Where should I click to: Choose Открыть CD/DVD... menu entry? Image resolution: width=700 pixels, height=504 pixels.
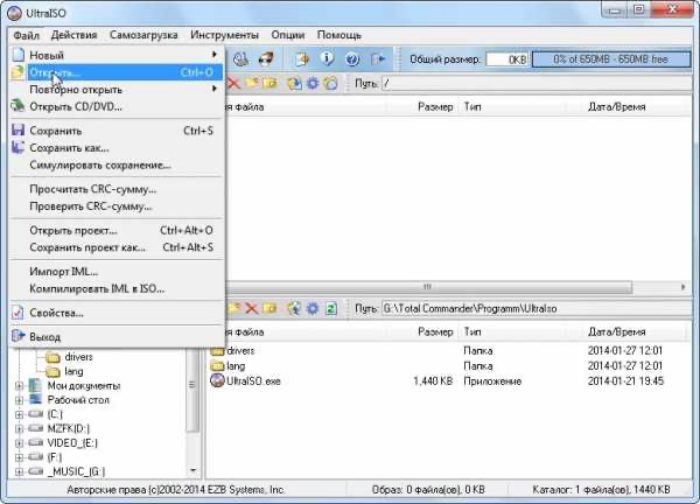(x=116, y=107)
